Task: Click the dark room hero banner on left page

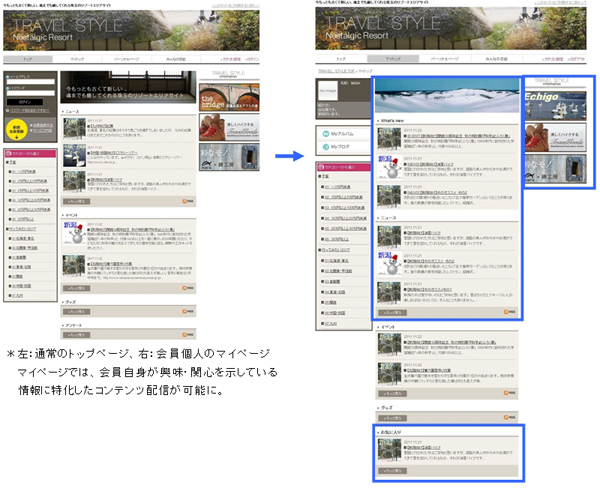Action: [x=128, y=87]
